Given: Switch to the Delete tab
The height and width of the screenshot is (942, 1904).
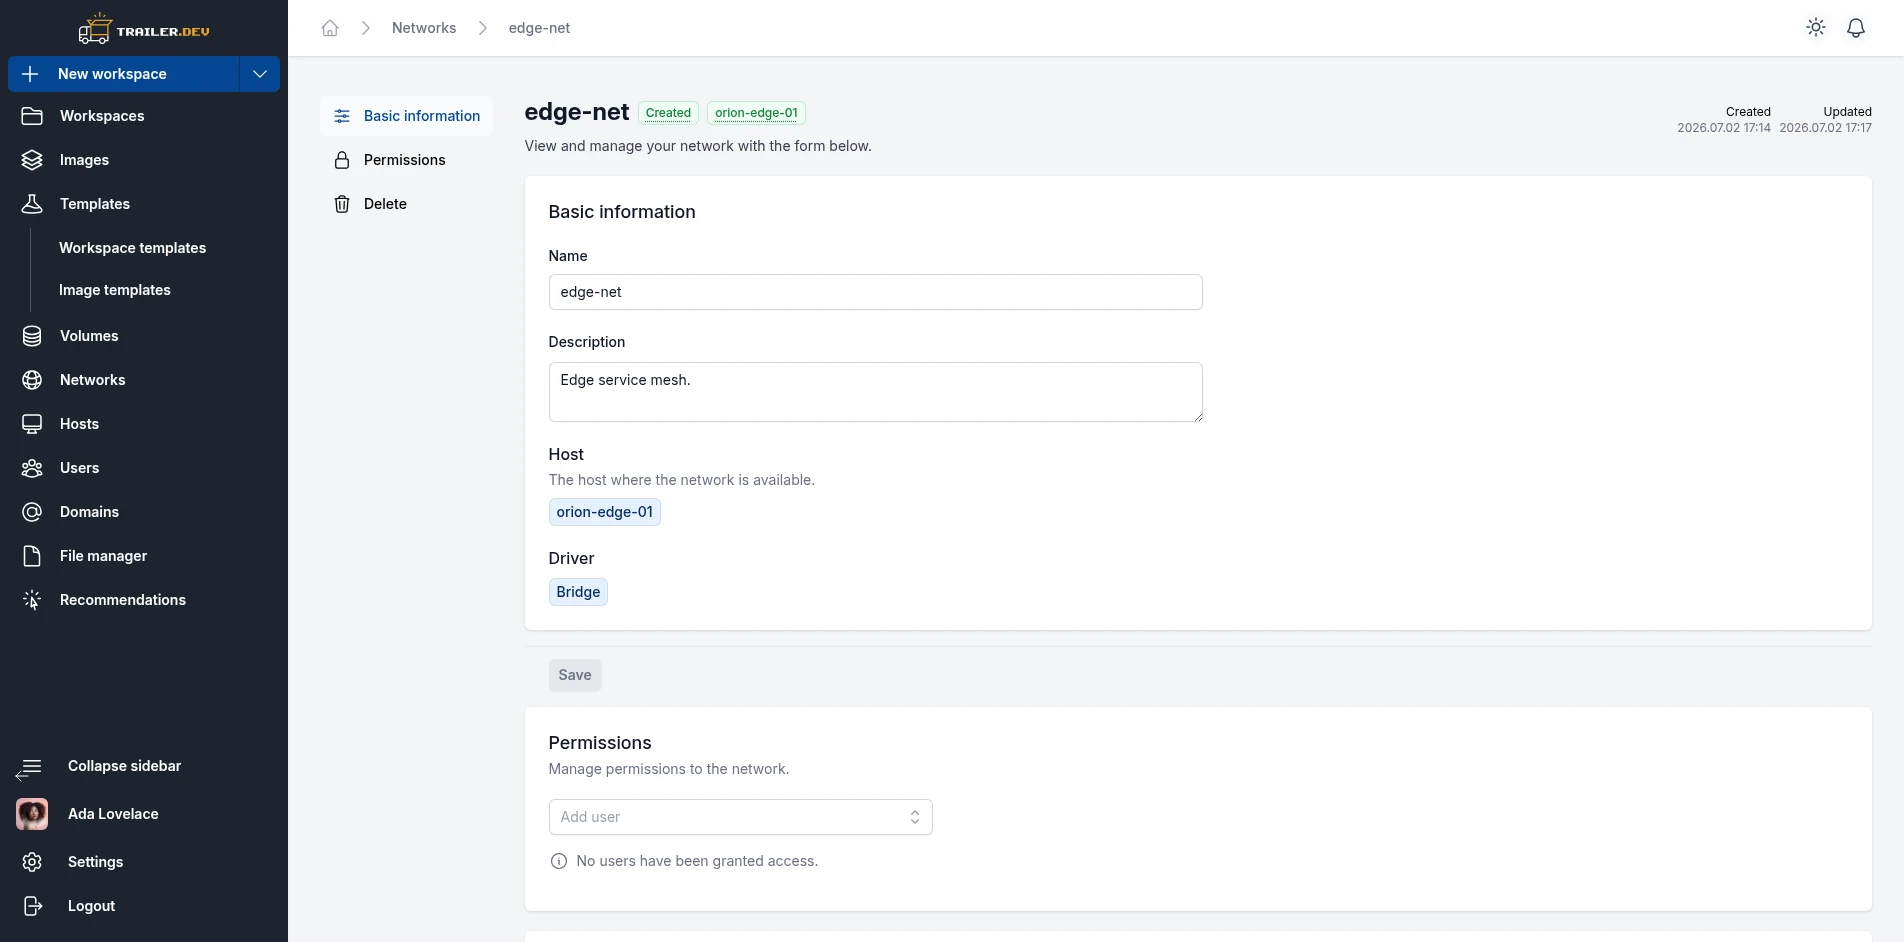Looking at the screenshot, I should 406,204.
